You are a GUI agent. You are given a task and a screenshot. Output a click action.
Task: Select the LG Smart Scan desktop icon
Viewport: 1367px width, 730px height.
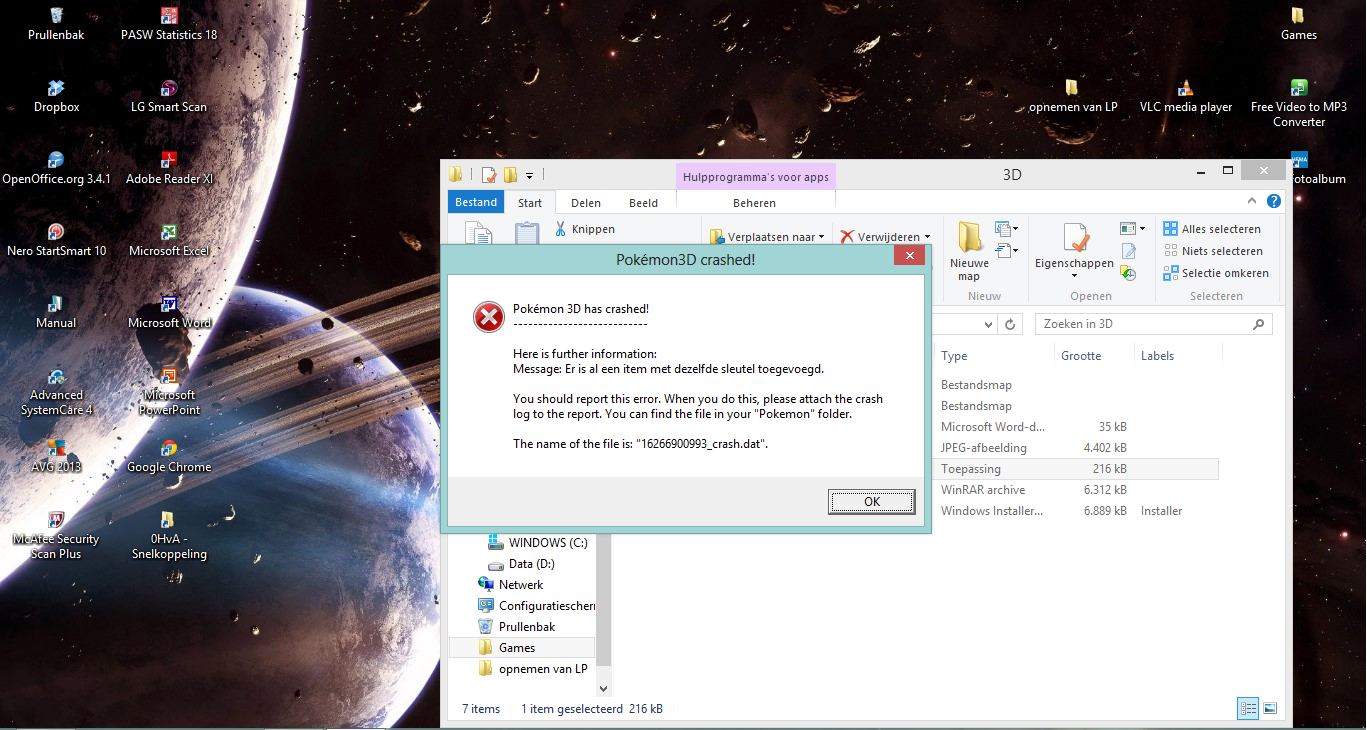[x=169, y=96]
